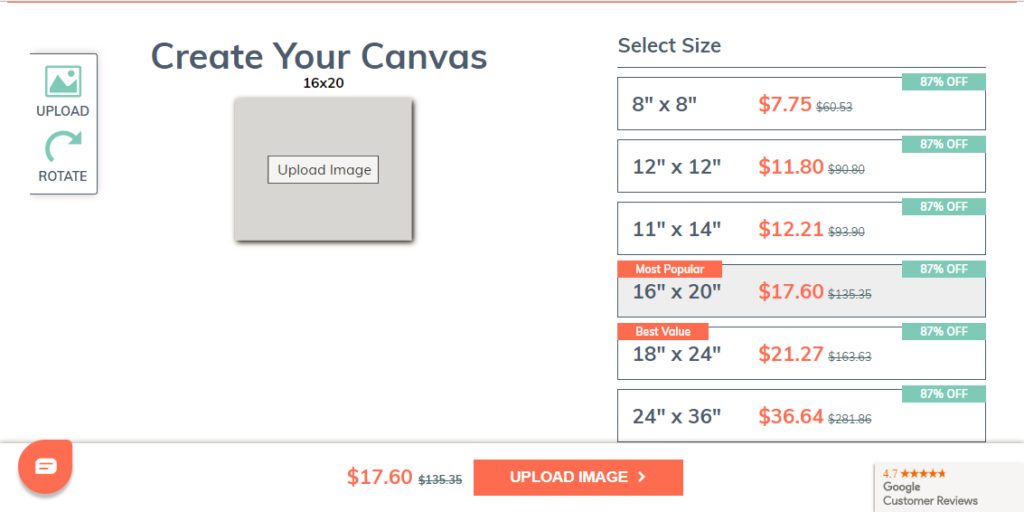Select the 16" x 20" Most Popular size
Image resolution: width=1024 pixels, height=512 pixels.
[x=801, y=291]
